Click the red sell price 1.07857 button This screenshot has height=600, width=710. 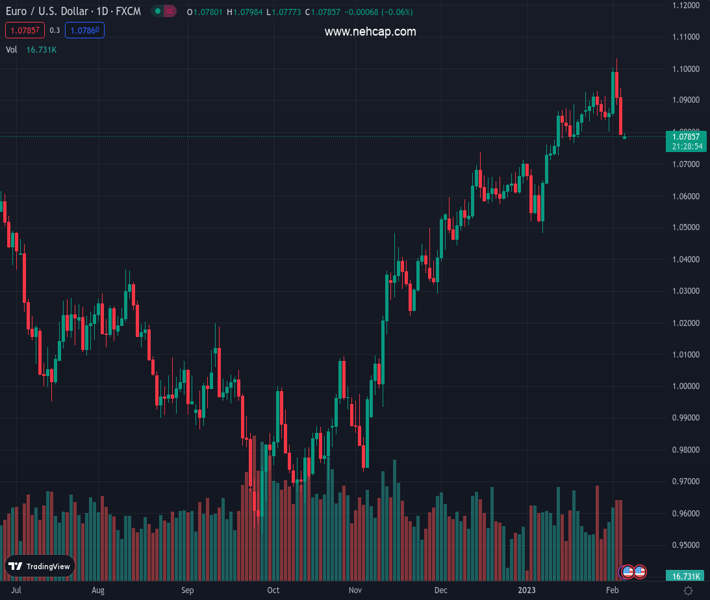coord(24,31)
